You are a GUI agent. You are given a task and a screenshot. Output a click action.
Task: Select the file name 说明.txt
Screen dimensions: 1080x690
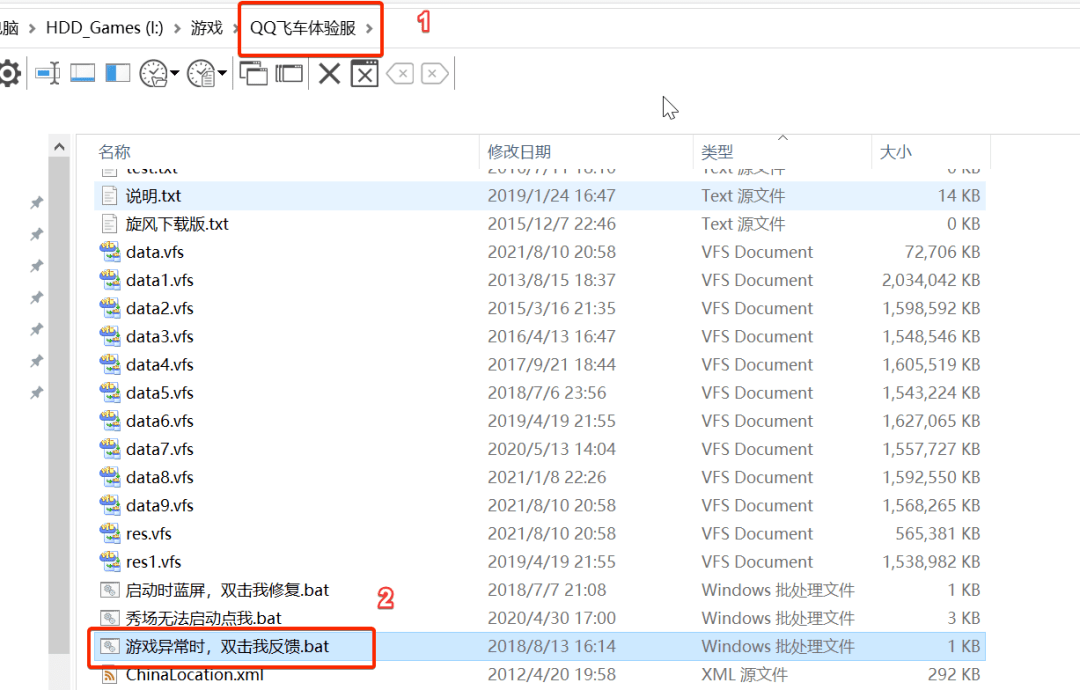click(153, 196)
